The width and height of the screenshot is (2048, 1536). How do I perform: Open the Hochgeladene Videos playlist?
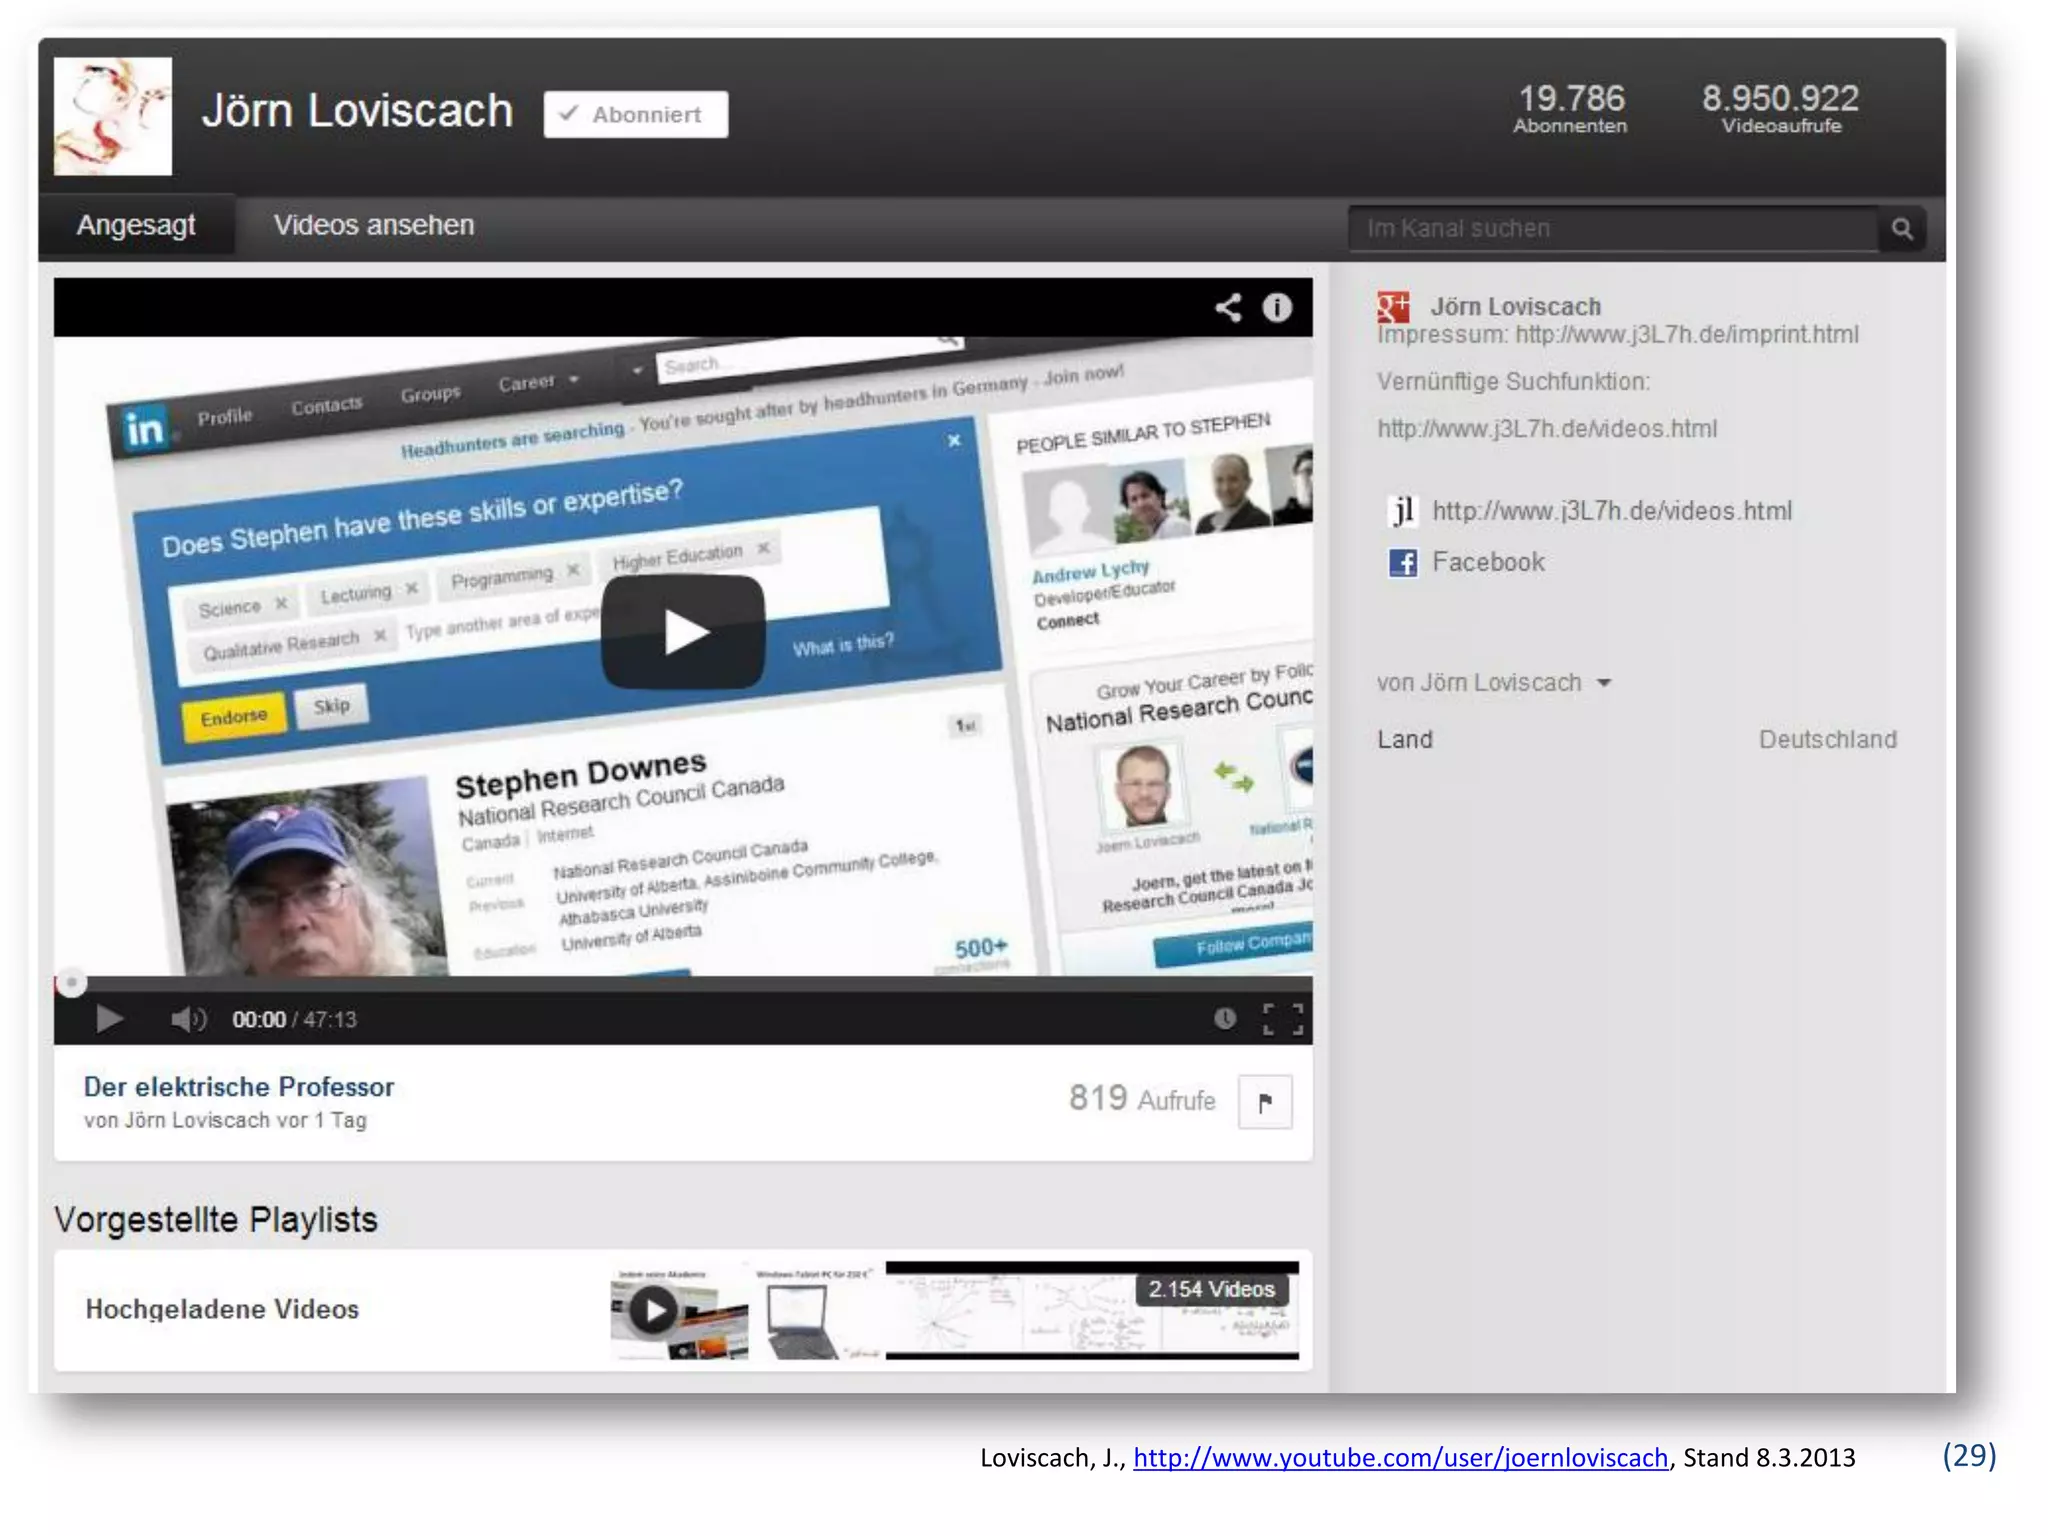(222, 1309)
